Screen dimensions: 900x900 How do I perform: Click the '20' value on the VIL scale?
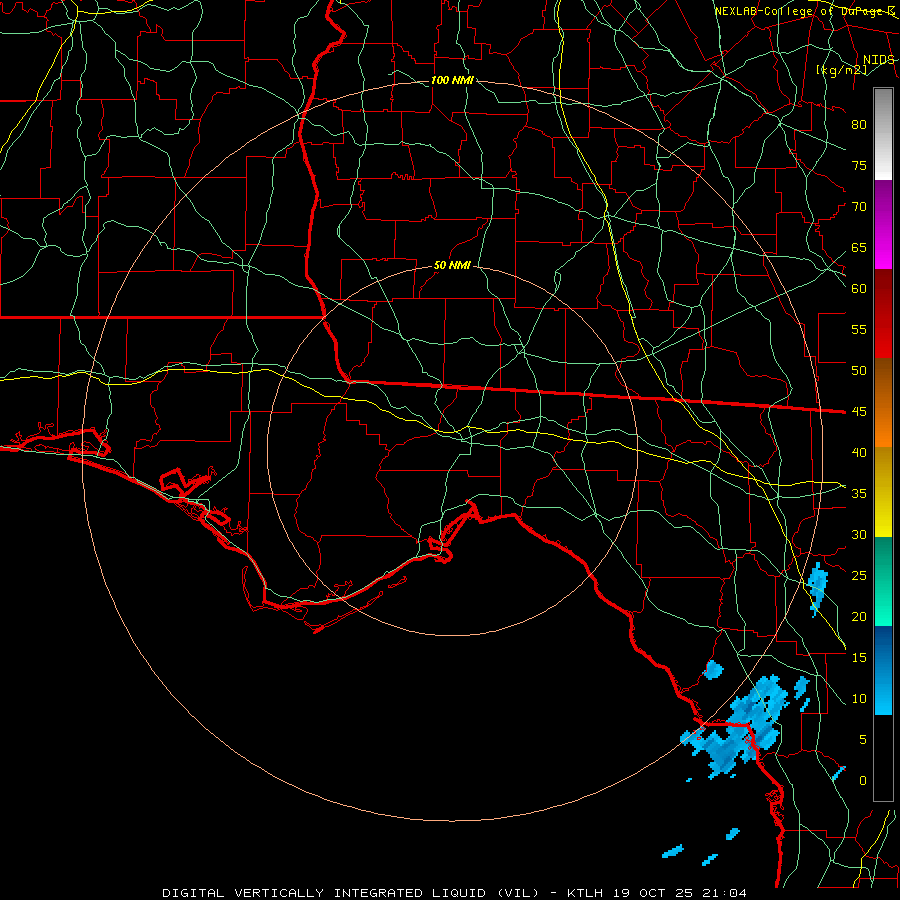(x=859, y=617)
